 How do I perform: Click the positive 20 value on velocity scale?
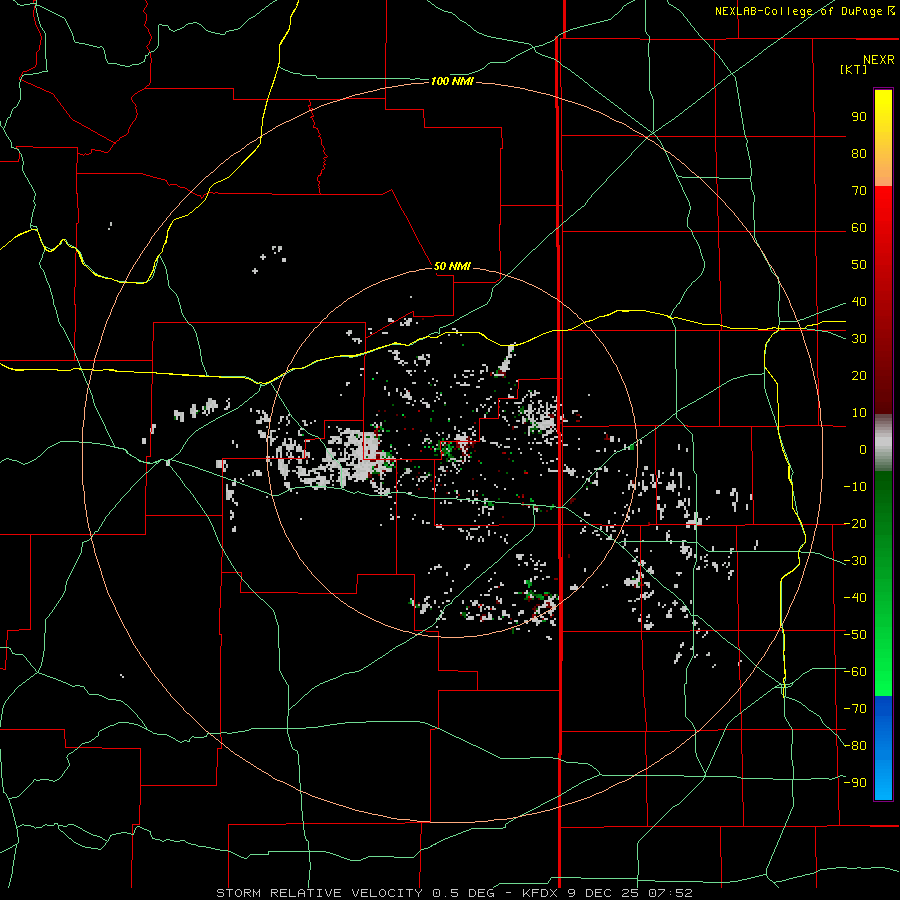click(859, 375)
